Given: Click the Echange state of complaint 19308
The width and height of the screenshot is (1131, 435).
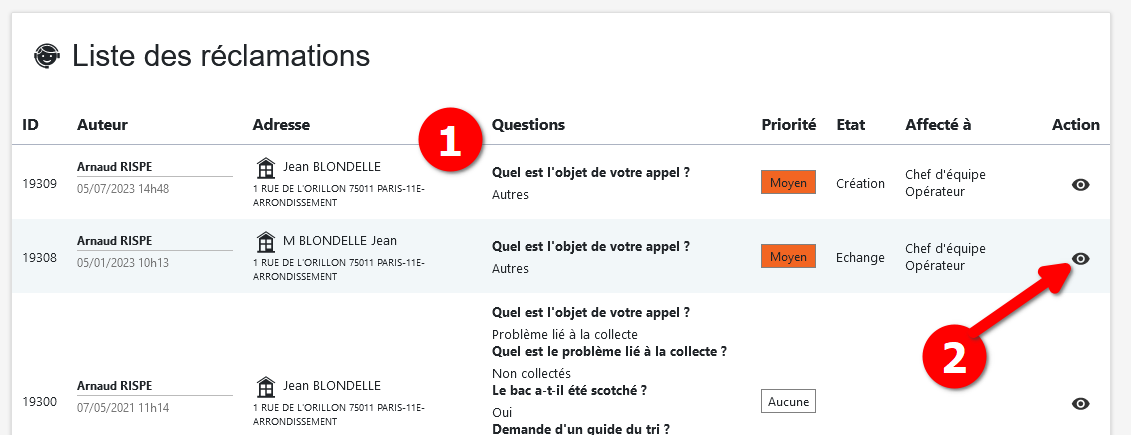Looking at the screenshot, I should [x=860, y=257].
